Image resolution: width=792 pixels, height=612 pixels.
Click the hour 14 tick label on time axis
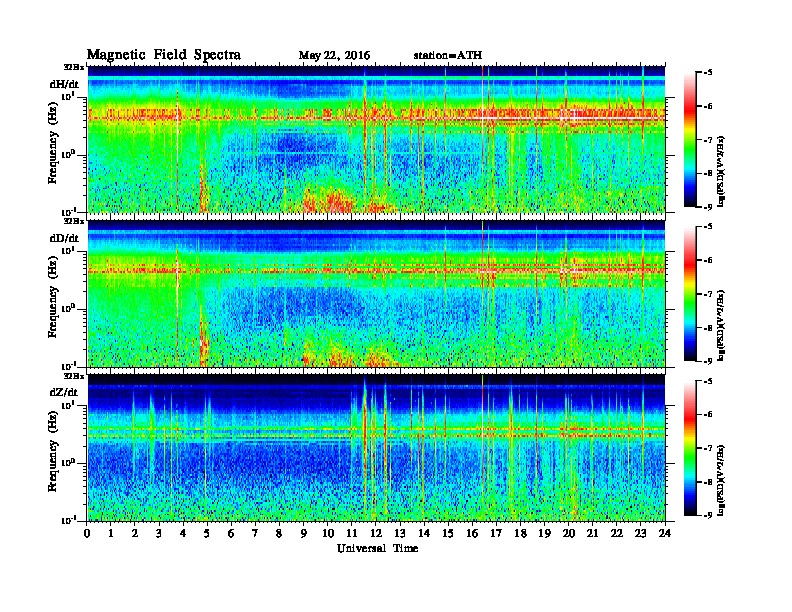[424, 533]
